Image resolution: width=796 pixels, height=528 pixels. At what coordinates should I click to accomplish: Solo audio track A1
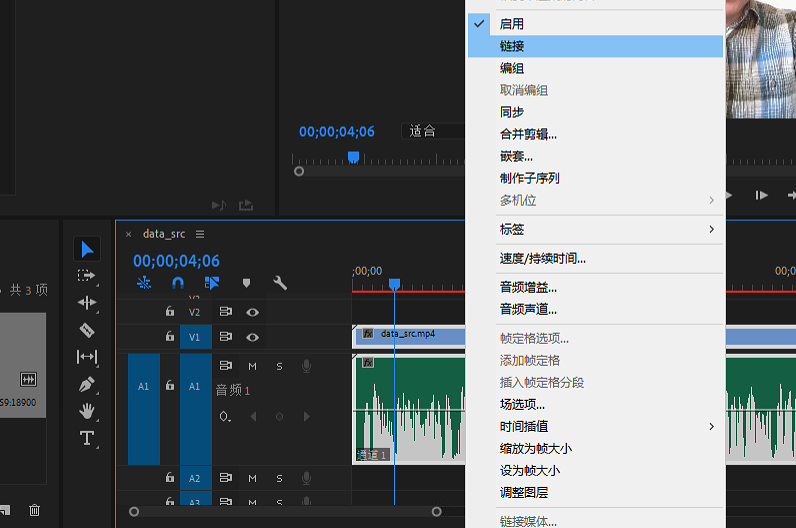point(279,366)
